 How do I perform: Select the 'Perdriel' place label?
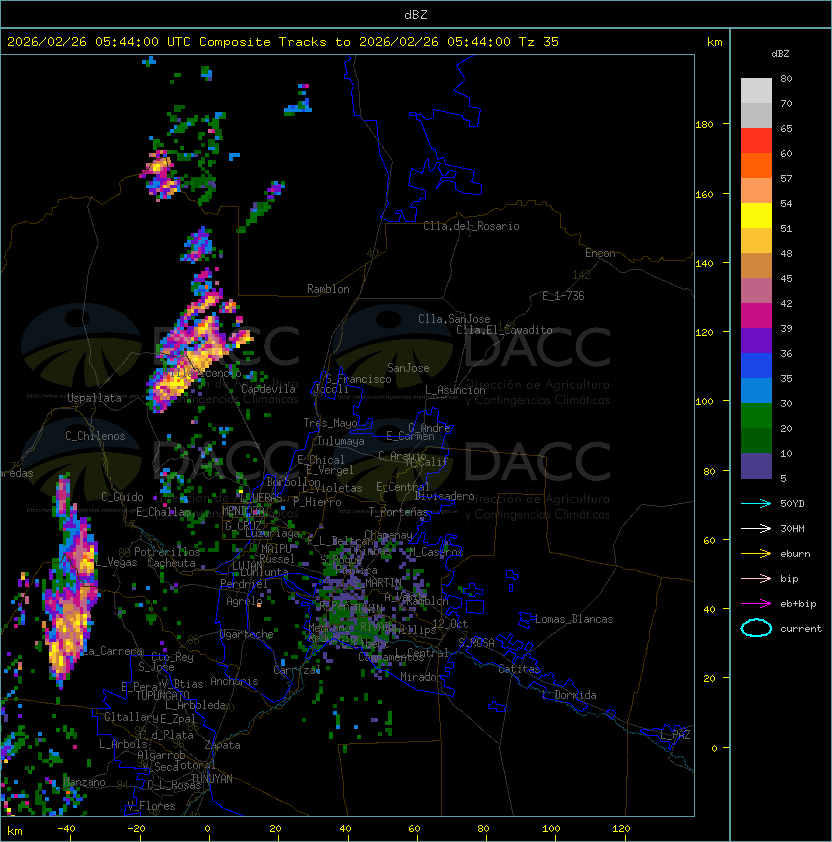(x=244, y=583)
